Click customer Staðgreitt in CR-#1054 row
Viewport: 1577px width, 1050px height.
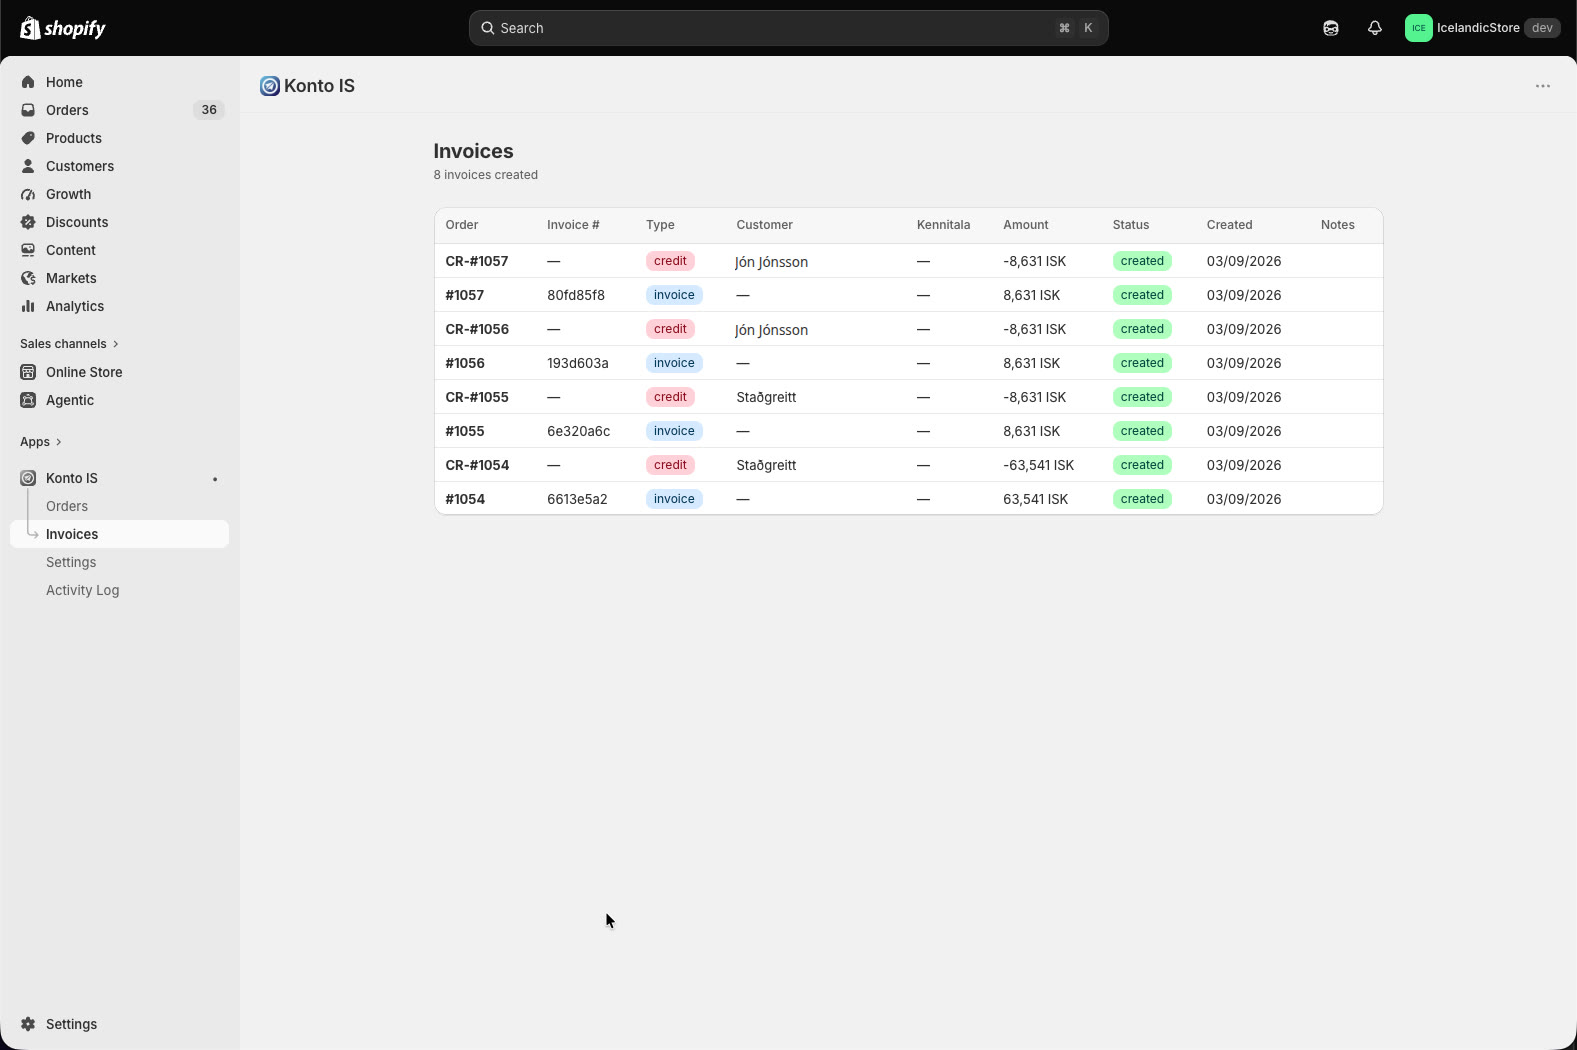[x=766, y=465]
